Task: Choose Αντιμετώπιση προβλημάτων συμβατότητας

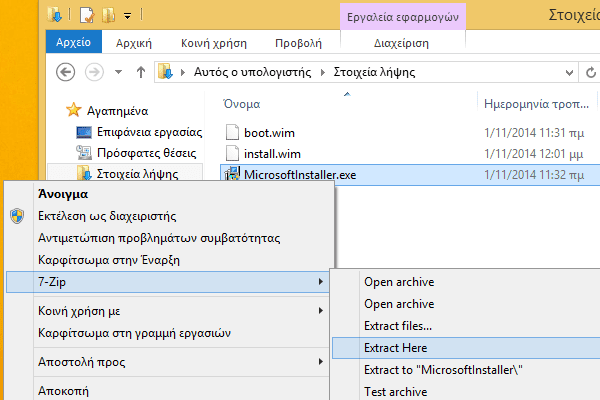Action: 168,238
